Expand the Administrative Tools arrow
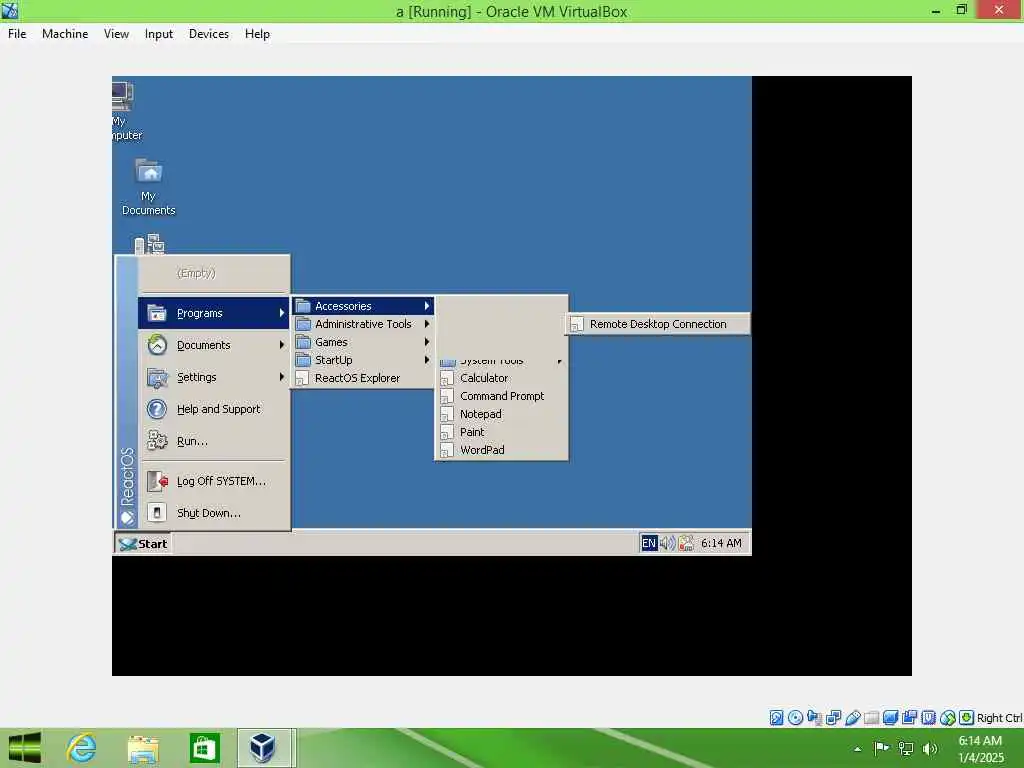1024x768 pixels. (426, 324)
